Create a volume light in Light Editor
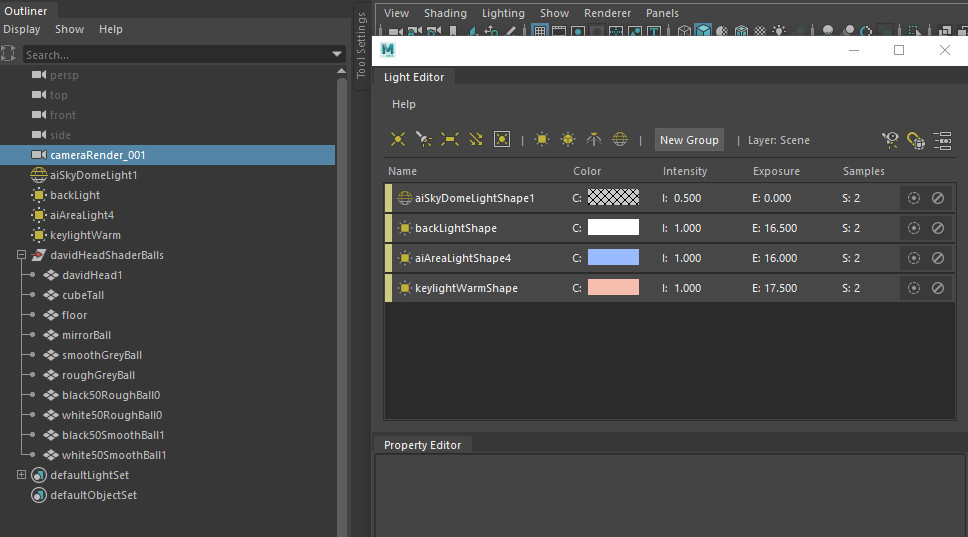The height and width of the screenshot is (537, 968). pyautogui.click(x=502, y=139)
